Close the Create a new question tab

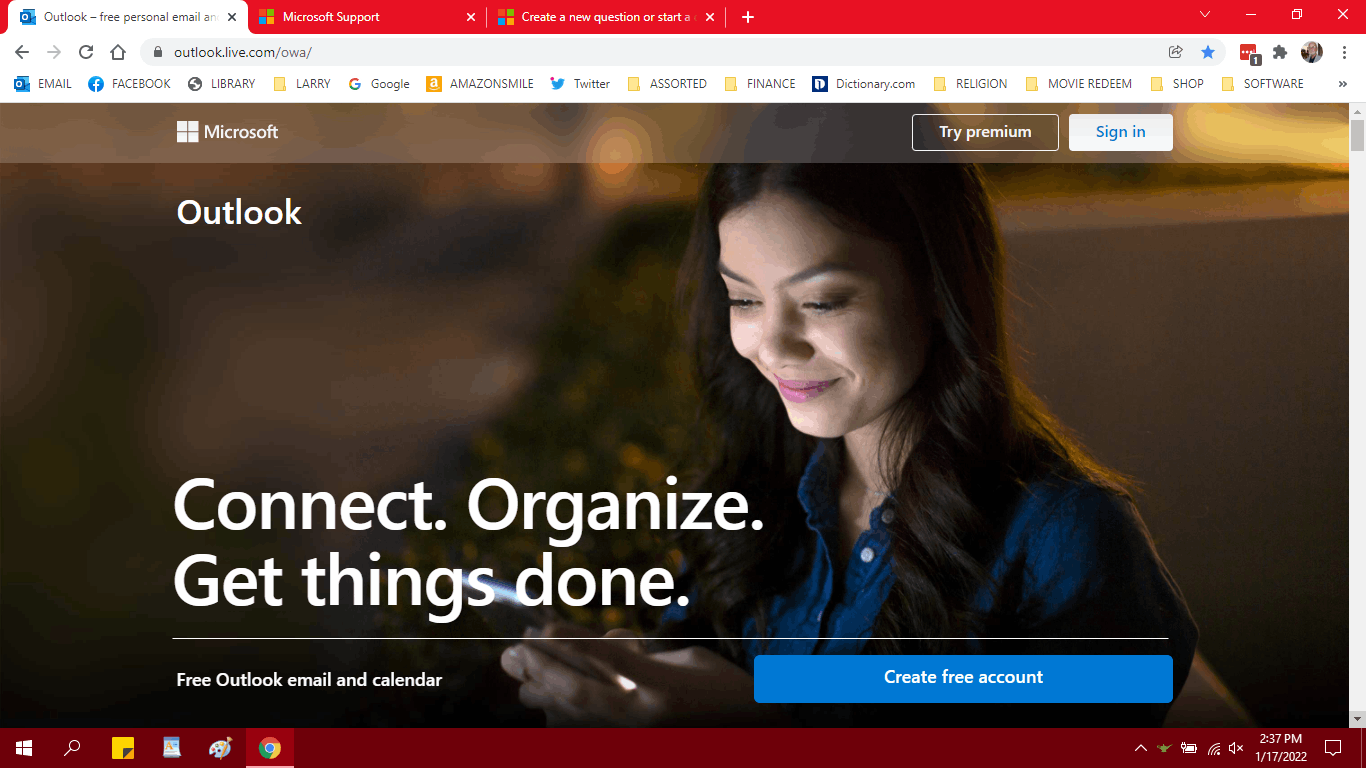710,17
